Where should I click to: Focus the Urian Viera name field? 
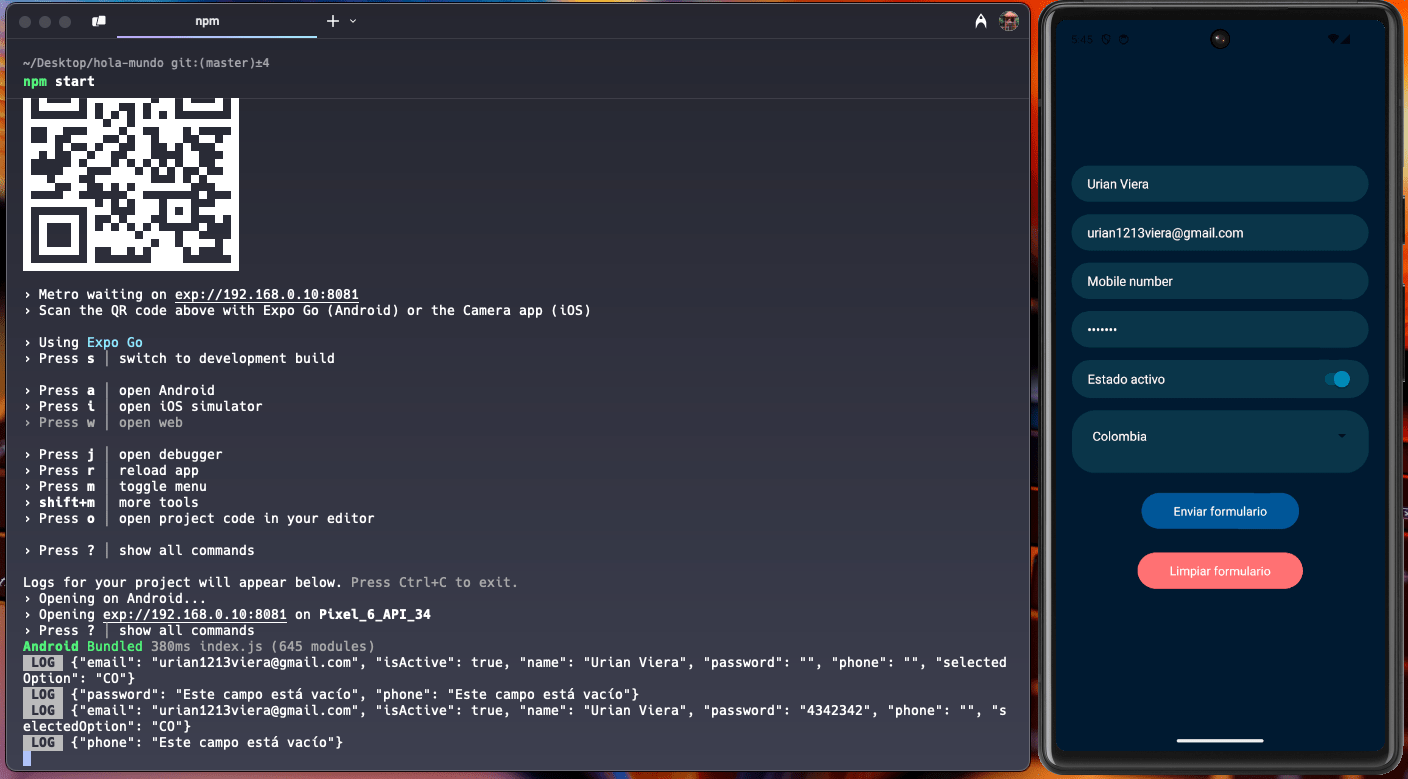click(x=1220, y=184)
